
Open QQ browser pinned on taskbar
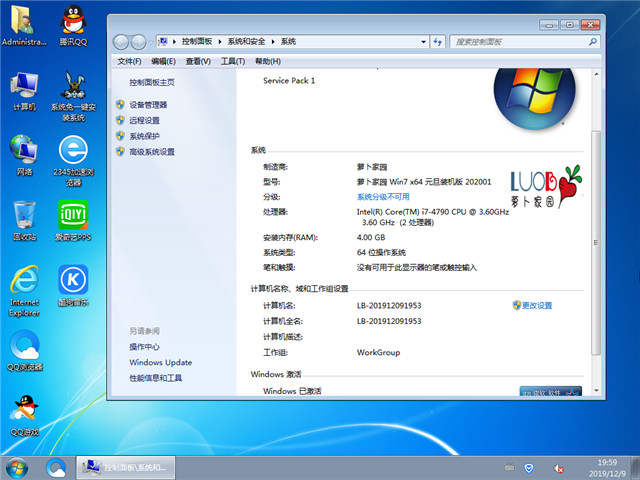56,468
